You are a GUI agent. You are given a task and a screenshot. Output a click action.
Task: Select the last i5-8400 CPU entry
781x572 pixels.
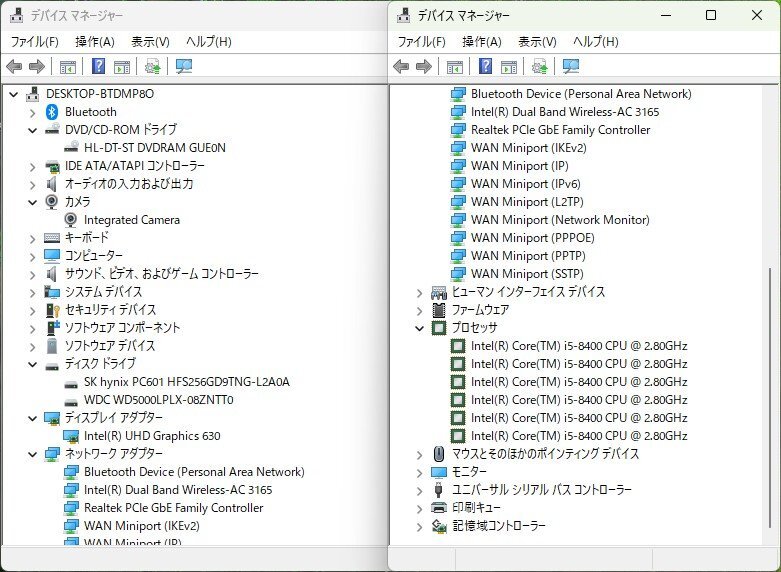[579, 436]
